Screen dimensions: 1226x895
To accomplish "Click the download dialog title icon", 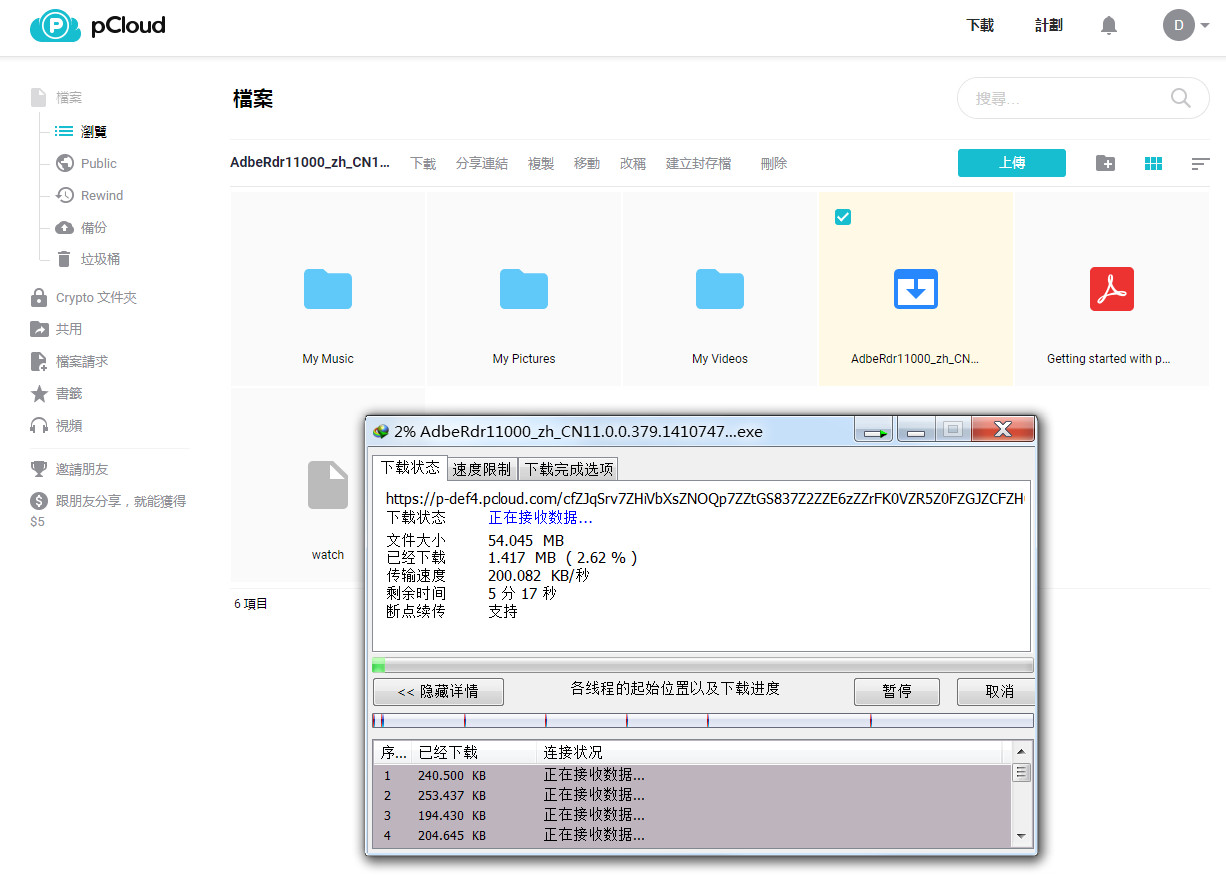I will click(381, 432).
